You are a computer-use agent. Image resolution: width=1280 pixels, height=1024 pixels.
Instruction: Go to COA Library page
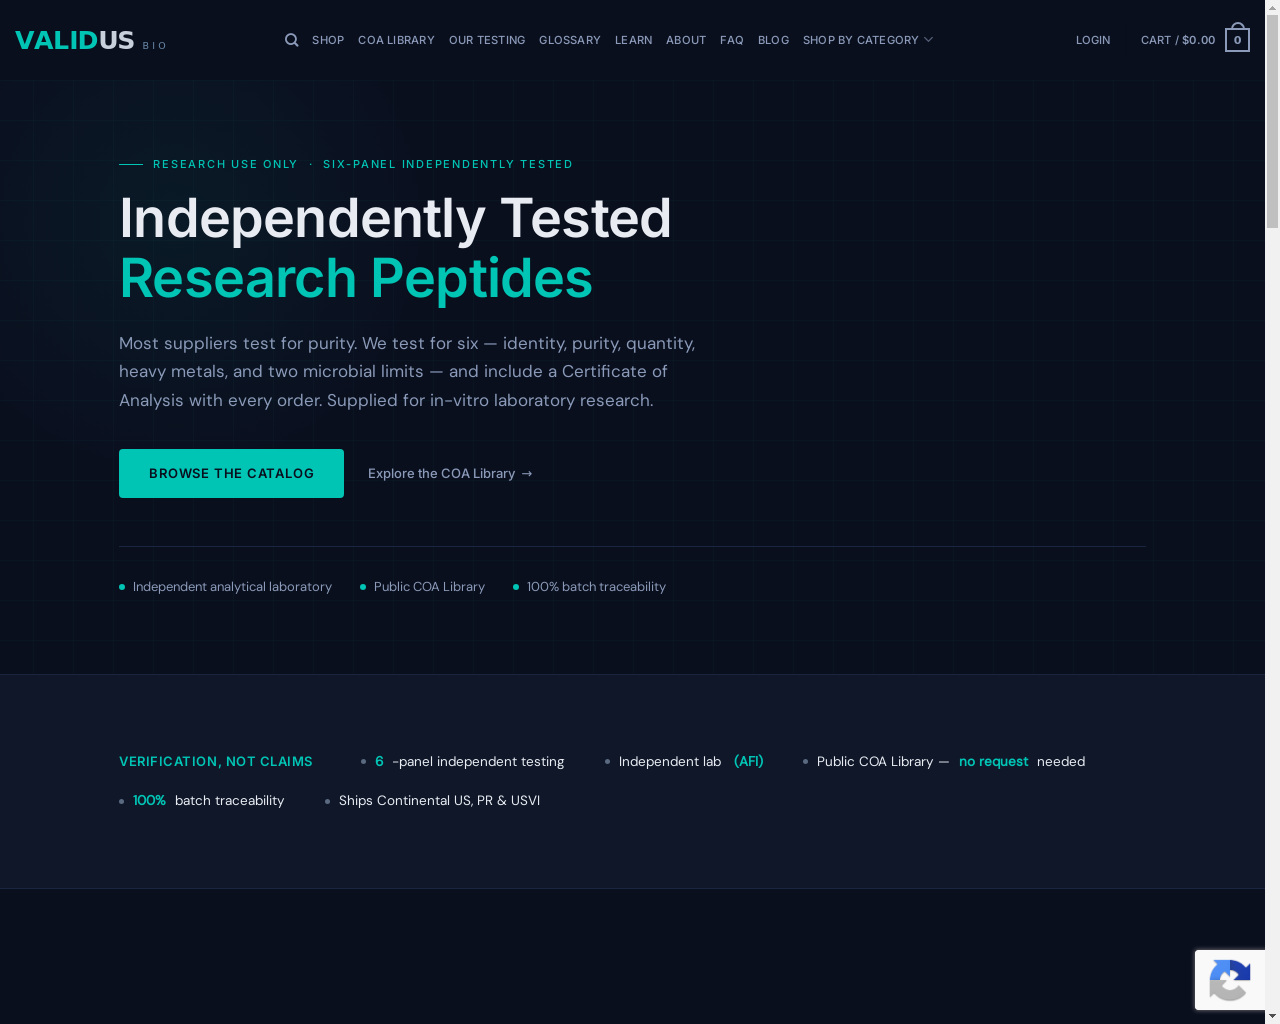pos(396,40)
